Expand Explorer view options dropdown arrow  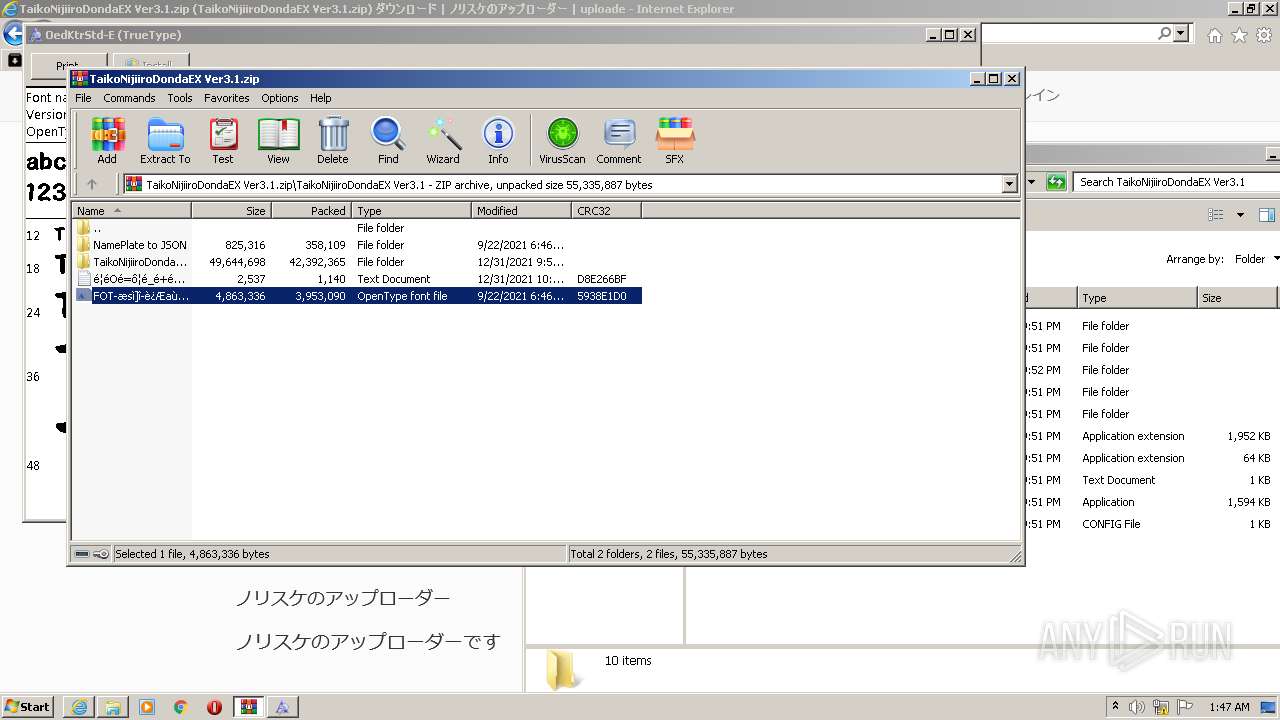point(1240,215)
